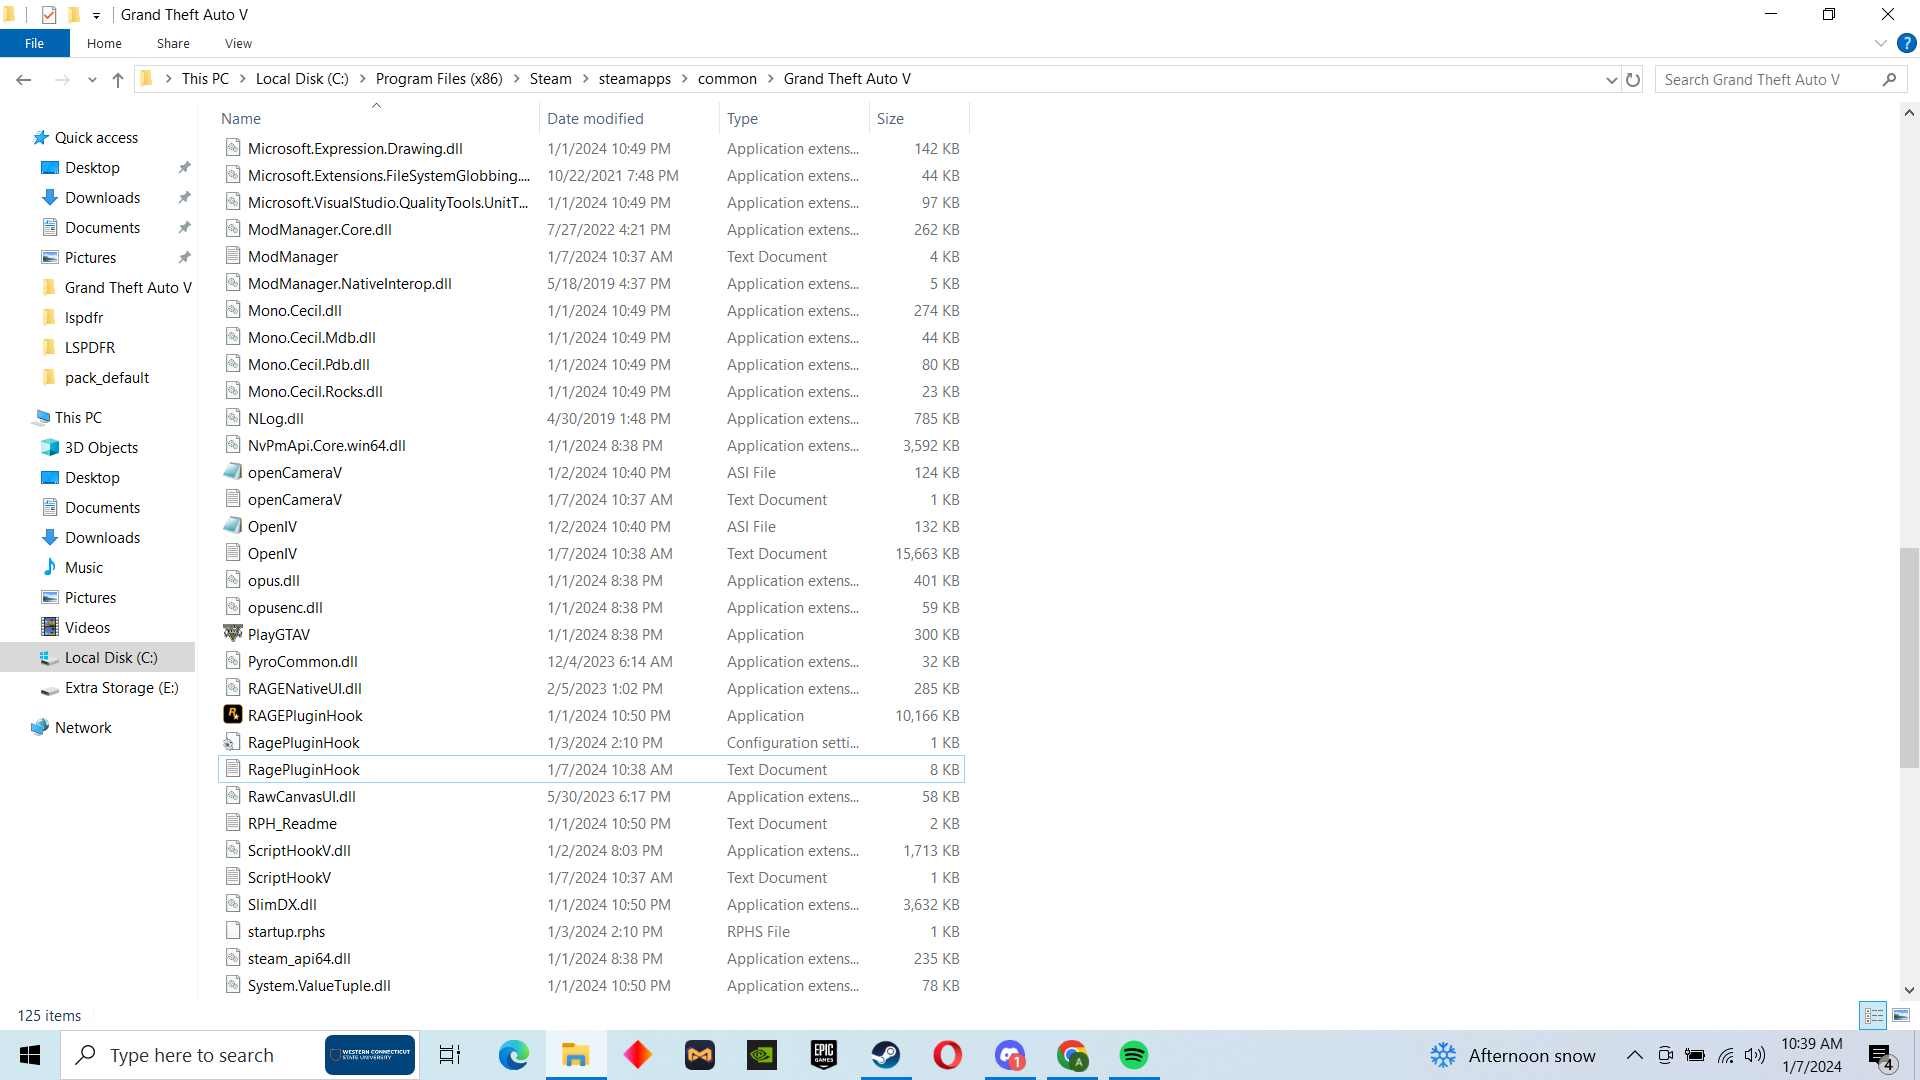Click the Up directory arrow
This screenshot has width=1920, height=1080.
click(118, 80)
